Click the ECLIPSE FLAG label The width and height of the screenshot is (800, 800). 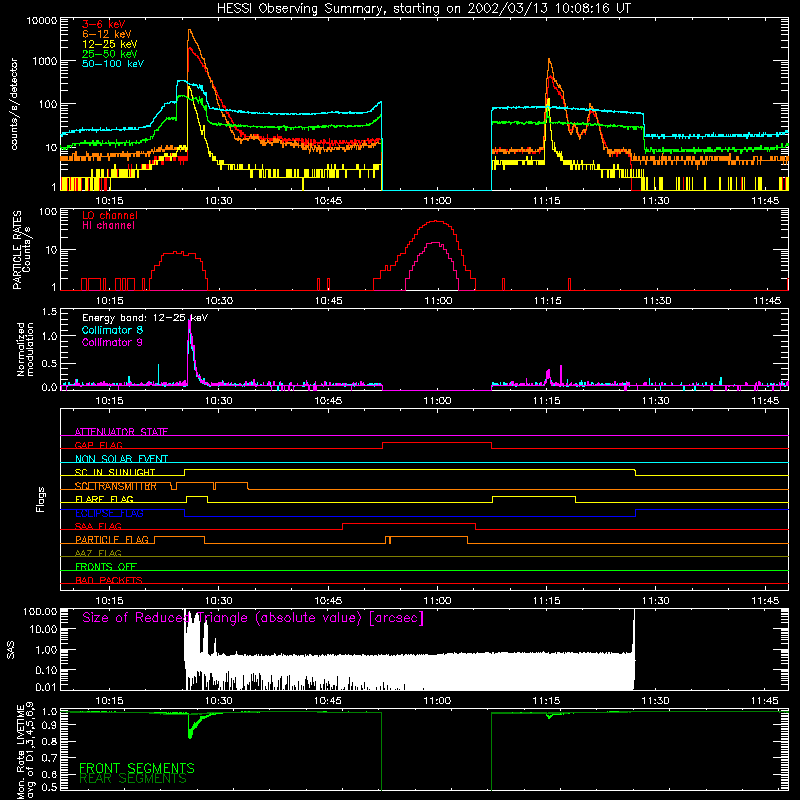pos(109,513)
